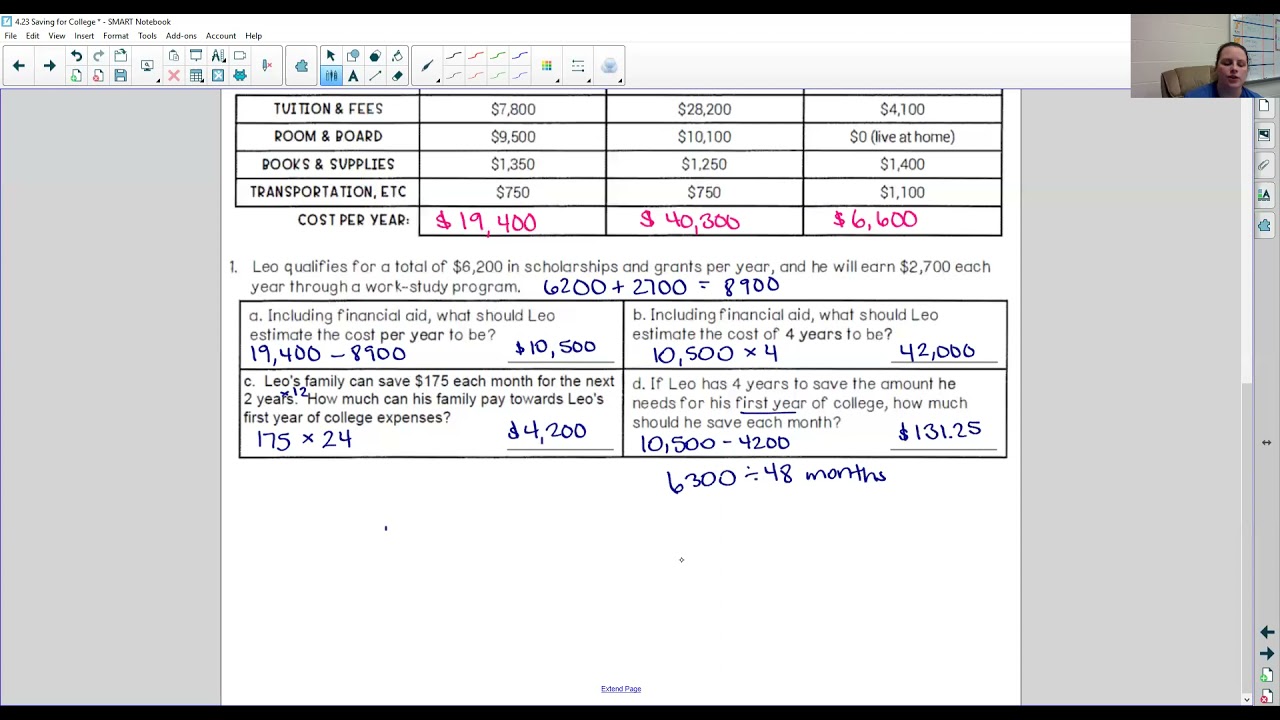Open the Add-ons menu
Image resolution: width=1280 pixels, height=720 pixels.
coord(181,36)
